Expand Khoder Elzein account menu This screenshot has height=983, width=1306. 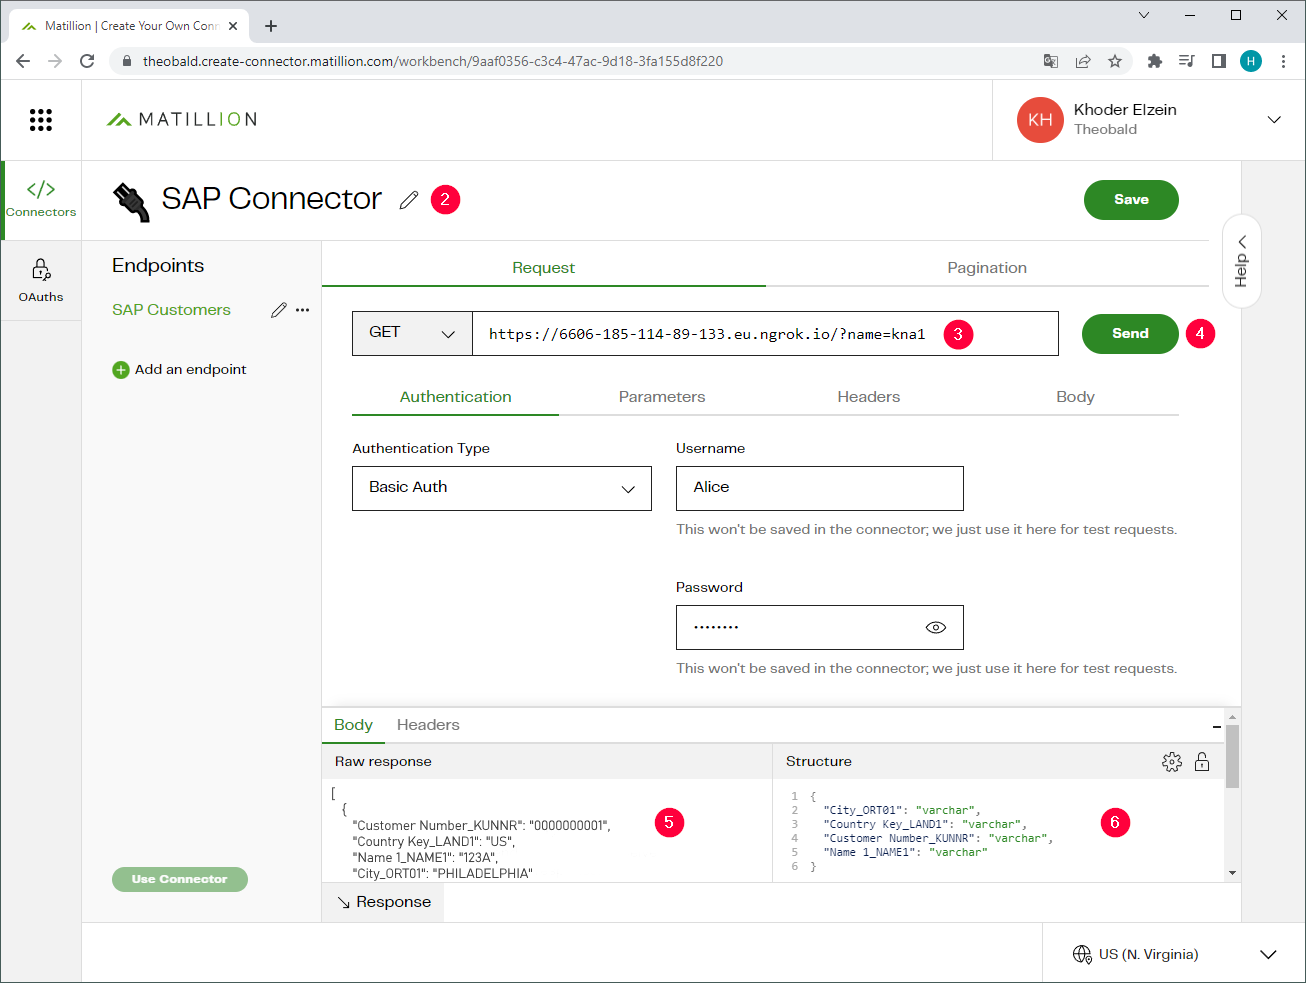[x=1274, y=120]
